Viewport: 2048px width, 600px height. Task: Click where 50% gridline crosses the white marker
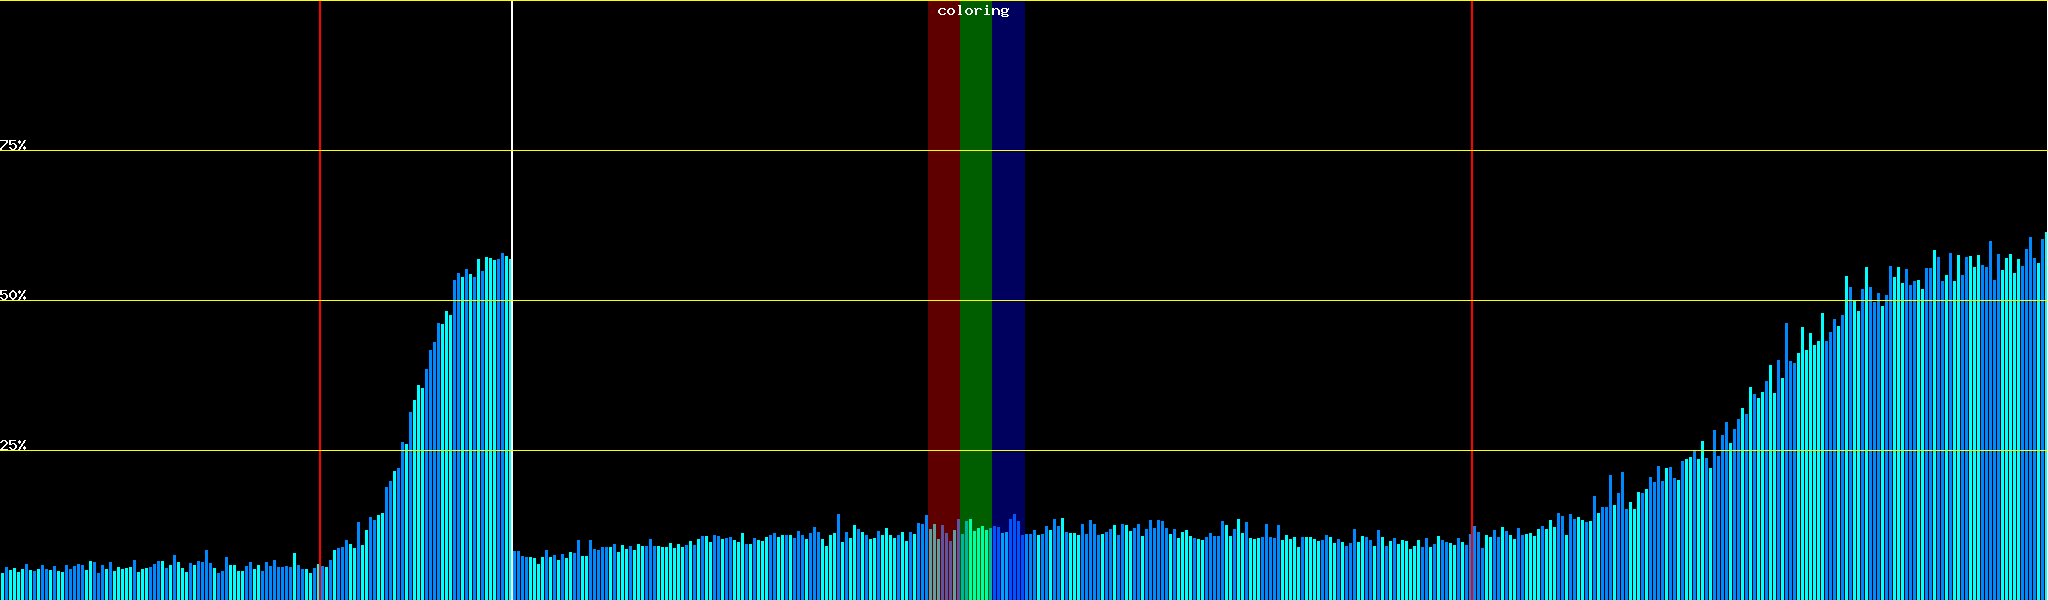click(512, 301)
